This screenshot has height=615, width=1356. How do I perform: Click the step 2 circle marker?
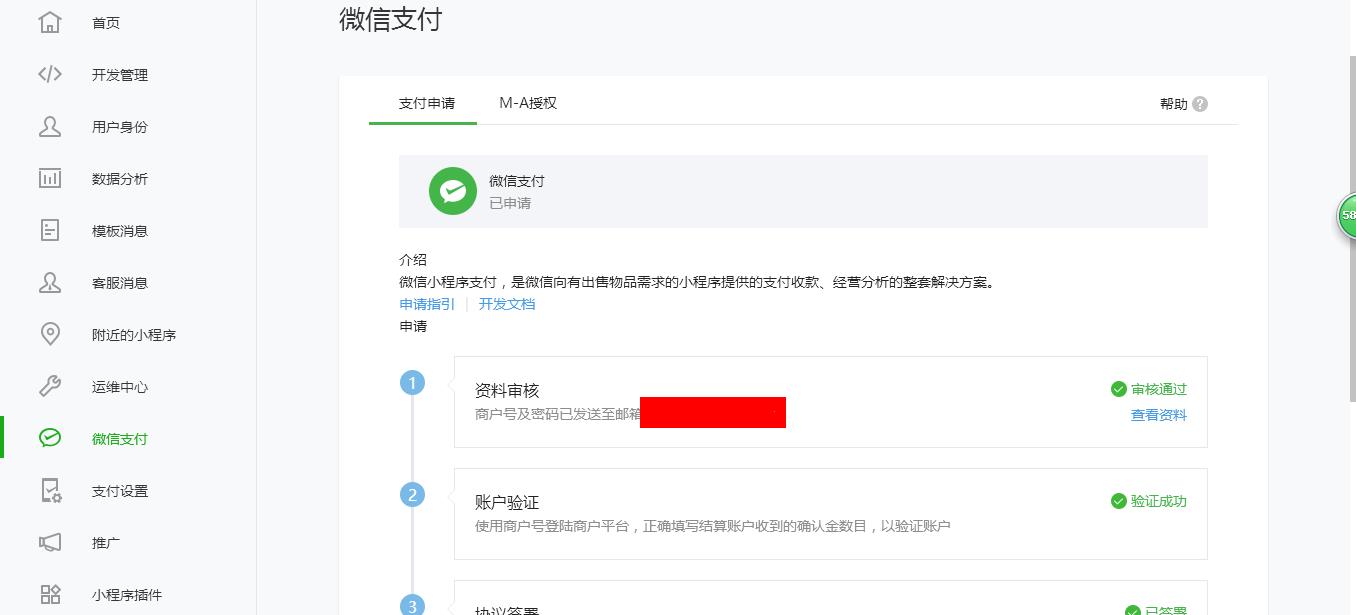[x=412, y=495]
